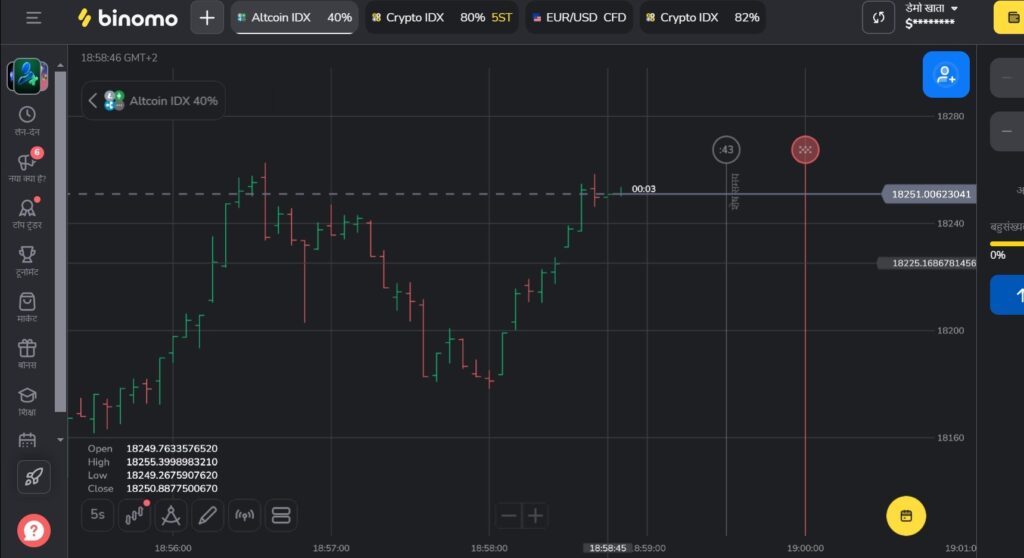Select the pencil drawing tool
The width and height of the screenshot is (1024, 558).
click(x=207, y=515)
